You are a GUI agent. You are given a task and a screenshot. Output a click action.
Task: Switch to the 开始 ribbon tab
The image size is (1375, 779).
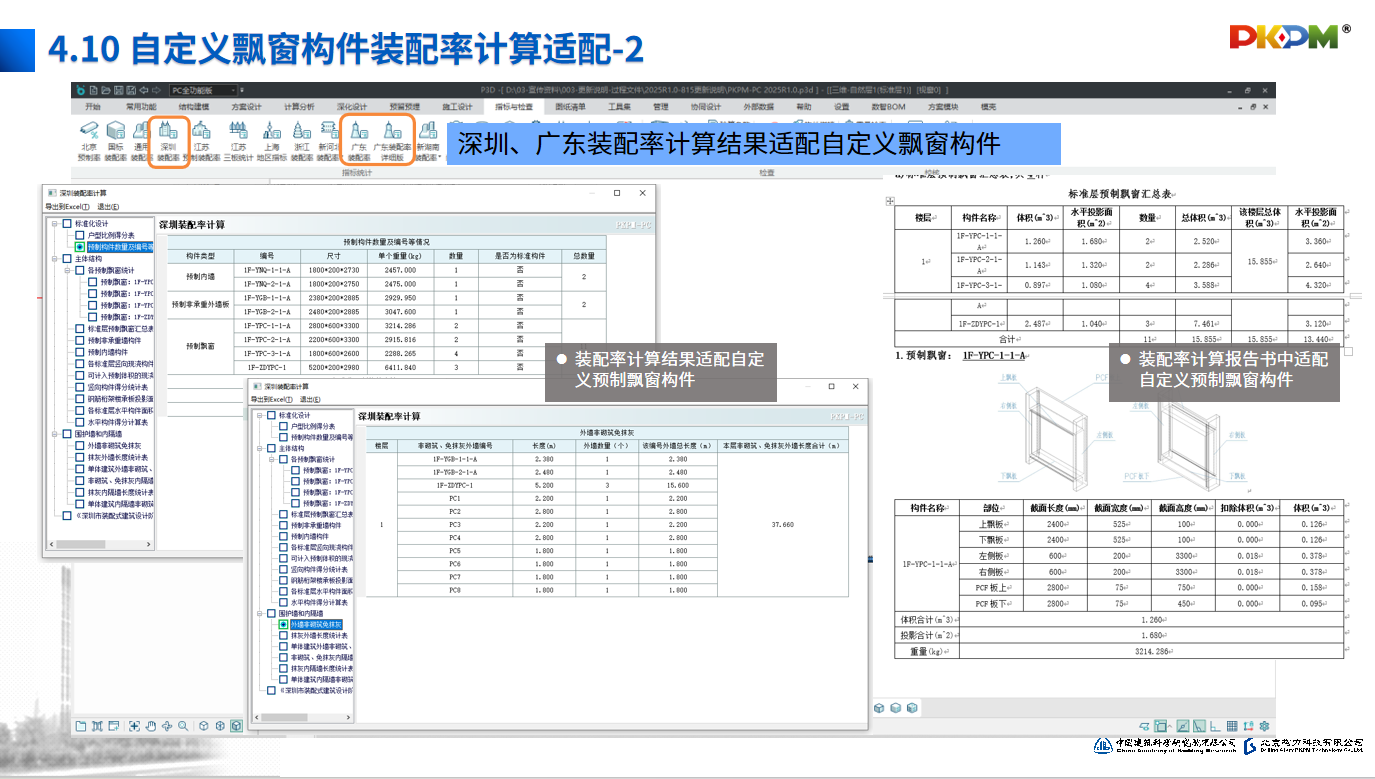[93, 107]
